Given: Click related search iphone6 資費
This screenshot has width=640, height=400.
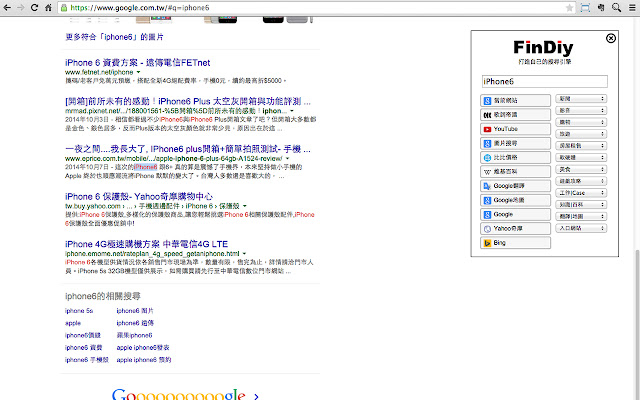Looking at the screenshot, I should pyautogui.click(x=83, y=348).
